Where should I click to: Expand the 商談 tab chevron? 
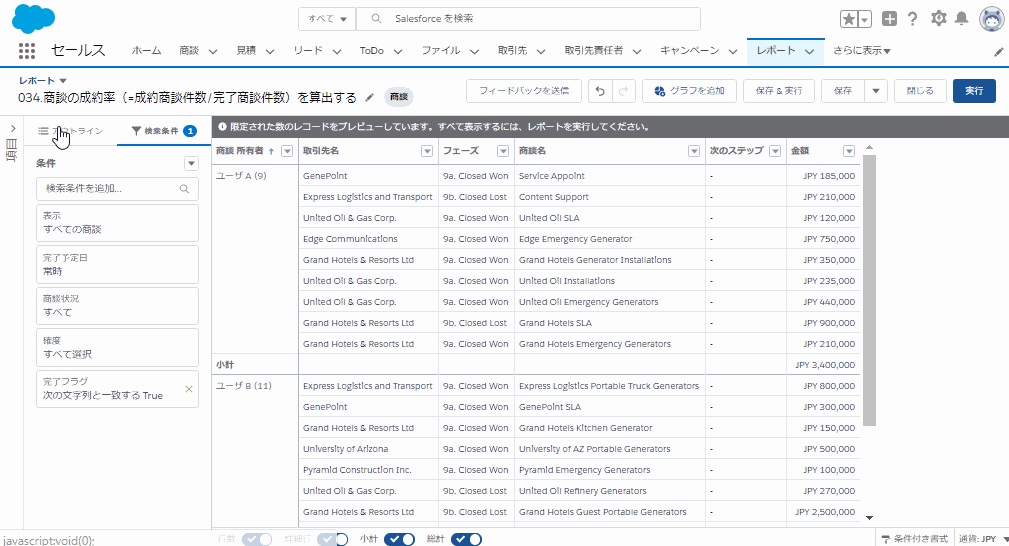pyautogui.click(x=212, y=52)
